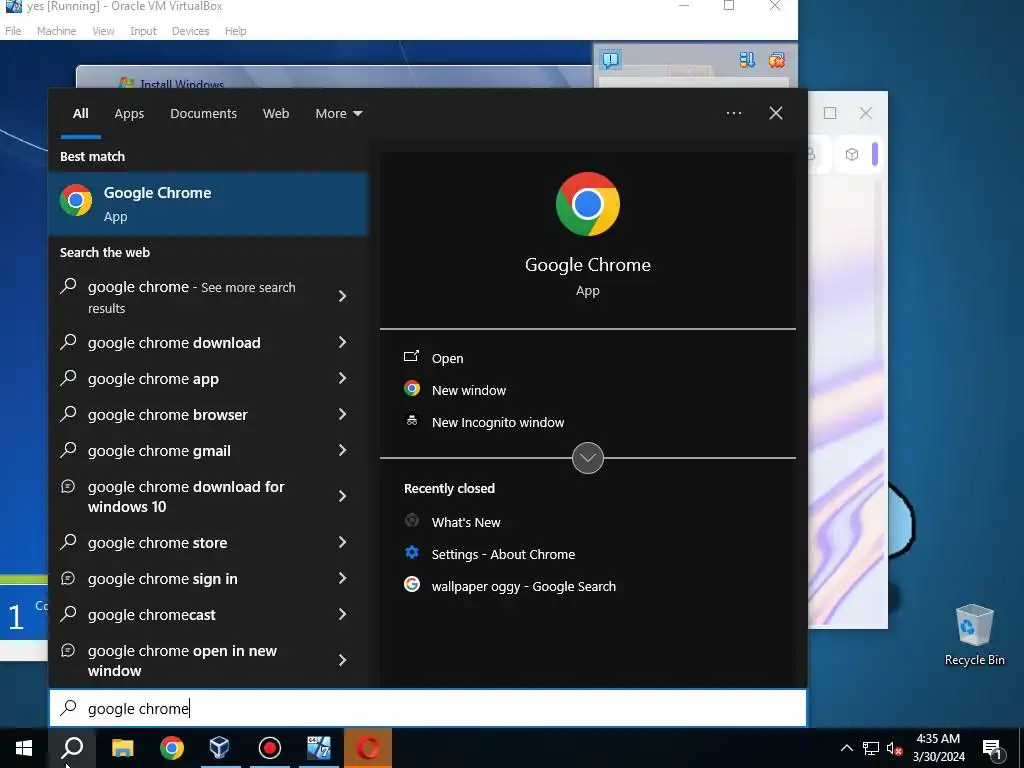1024x768 pixels.
Task: Switch to the Web search tab
Action: [x=276, y=113]
